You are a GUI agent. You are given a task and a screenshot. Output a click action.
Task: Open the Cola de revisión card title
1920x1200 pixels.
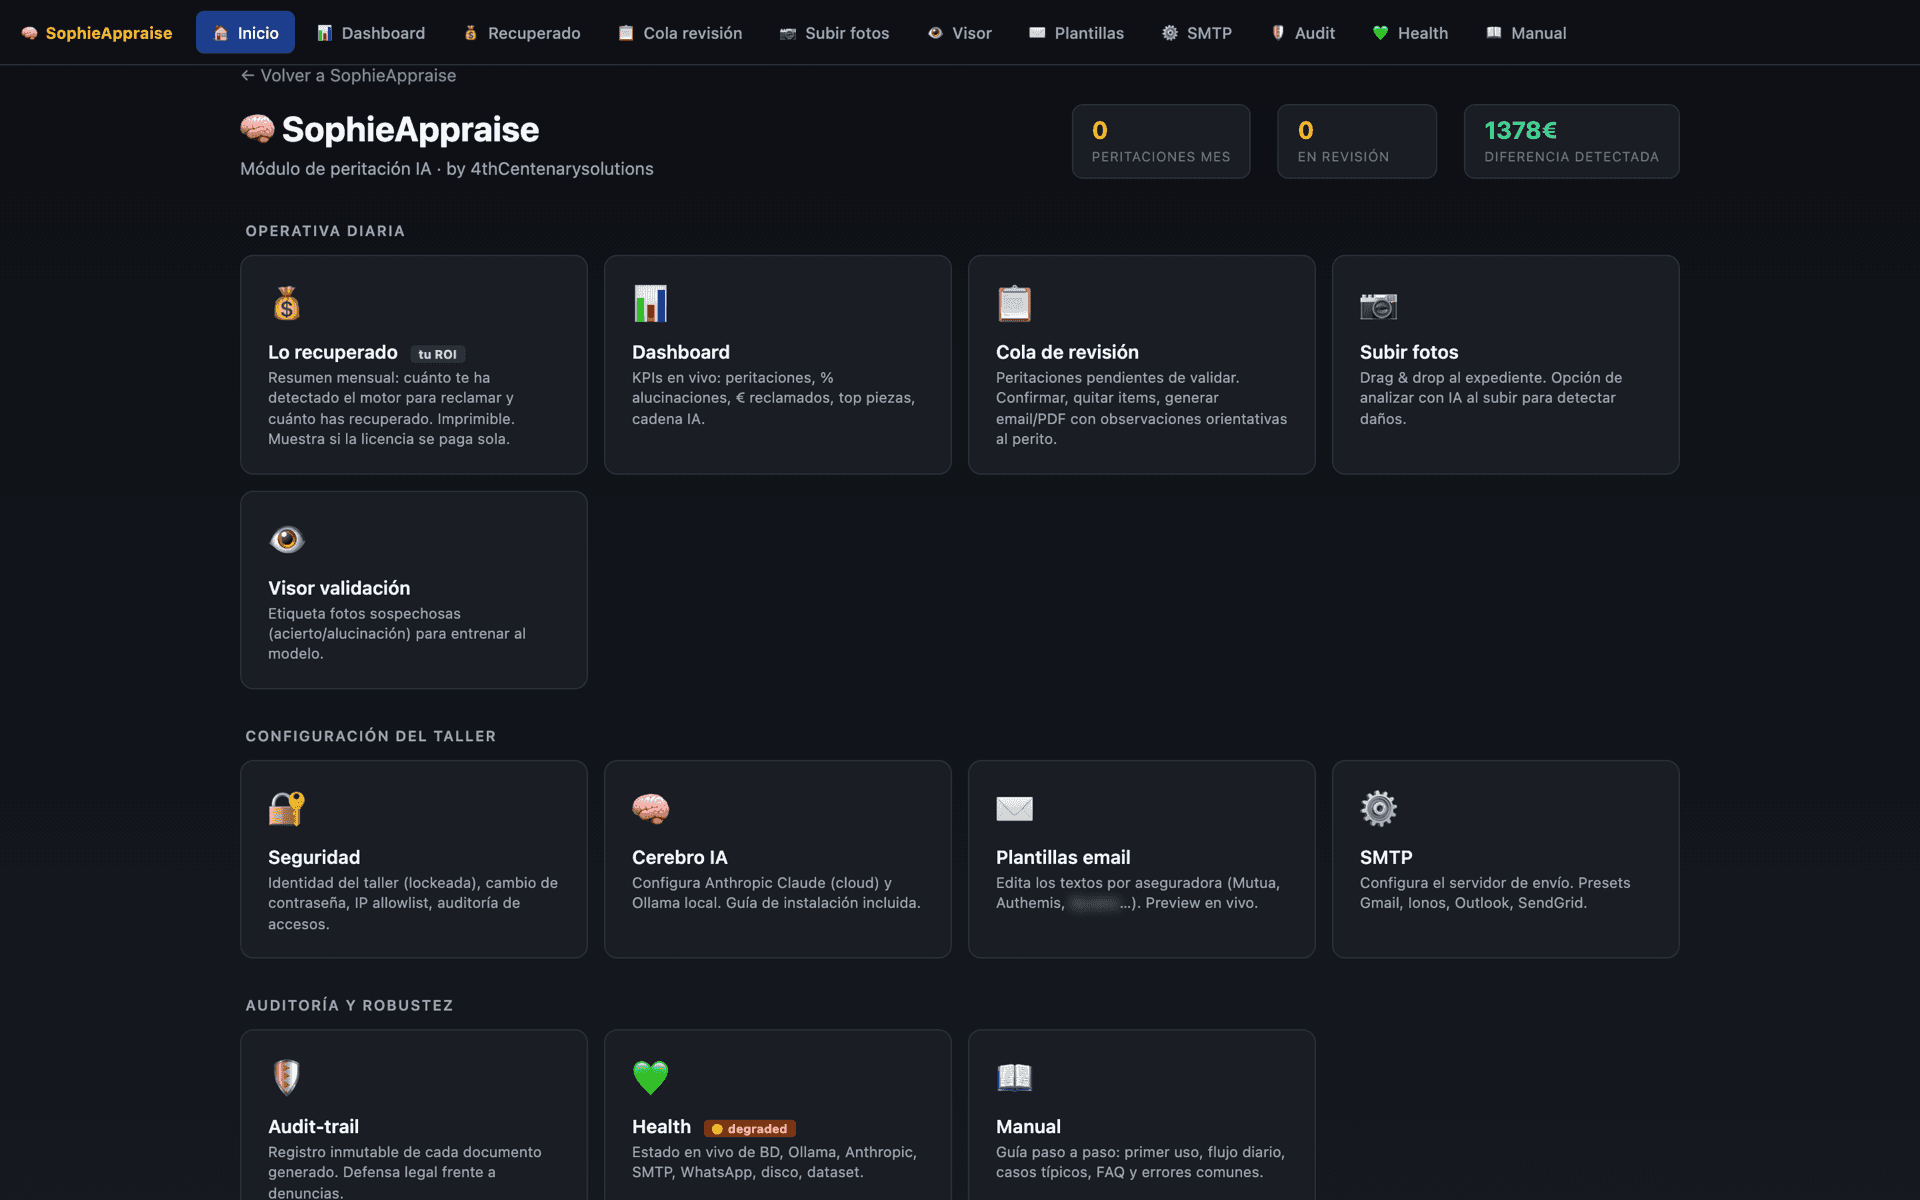(x=1067, y=352)
